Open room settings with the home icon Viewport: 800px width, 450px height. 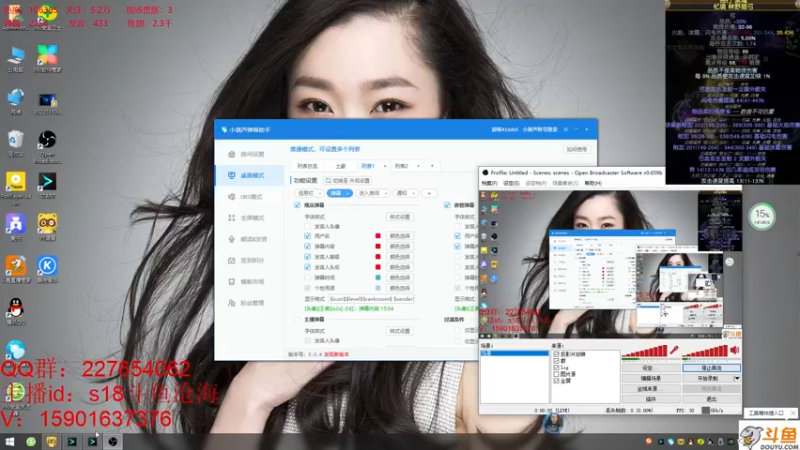pos(232,154)
